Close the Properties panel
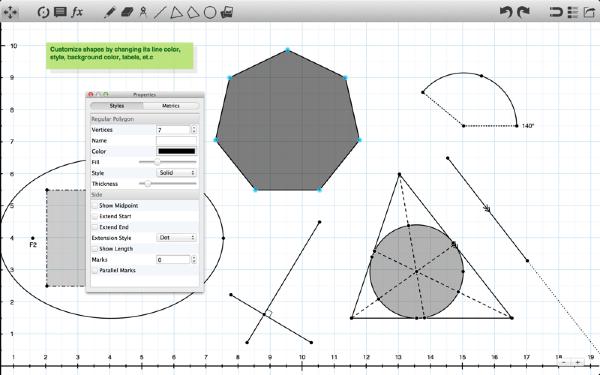The height and width of the screenshot is (375, 600). 91,95
